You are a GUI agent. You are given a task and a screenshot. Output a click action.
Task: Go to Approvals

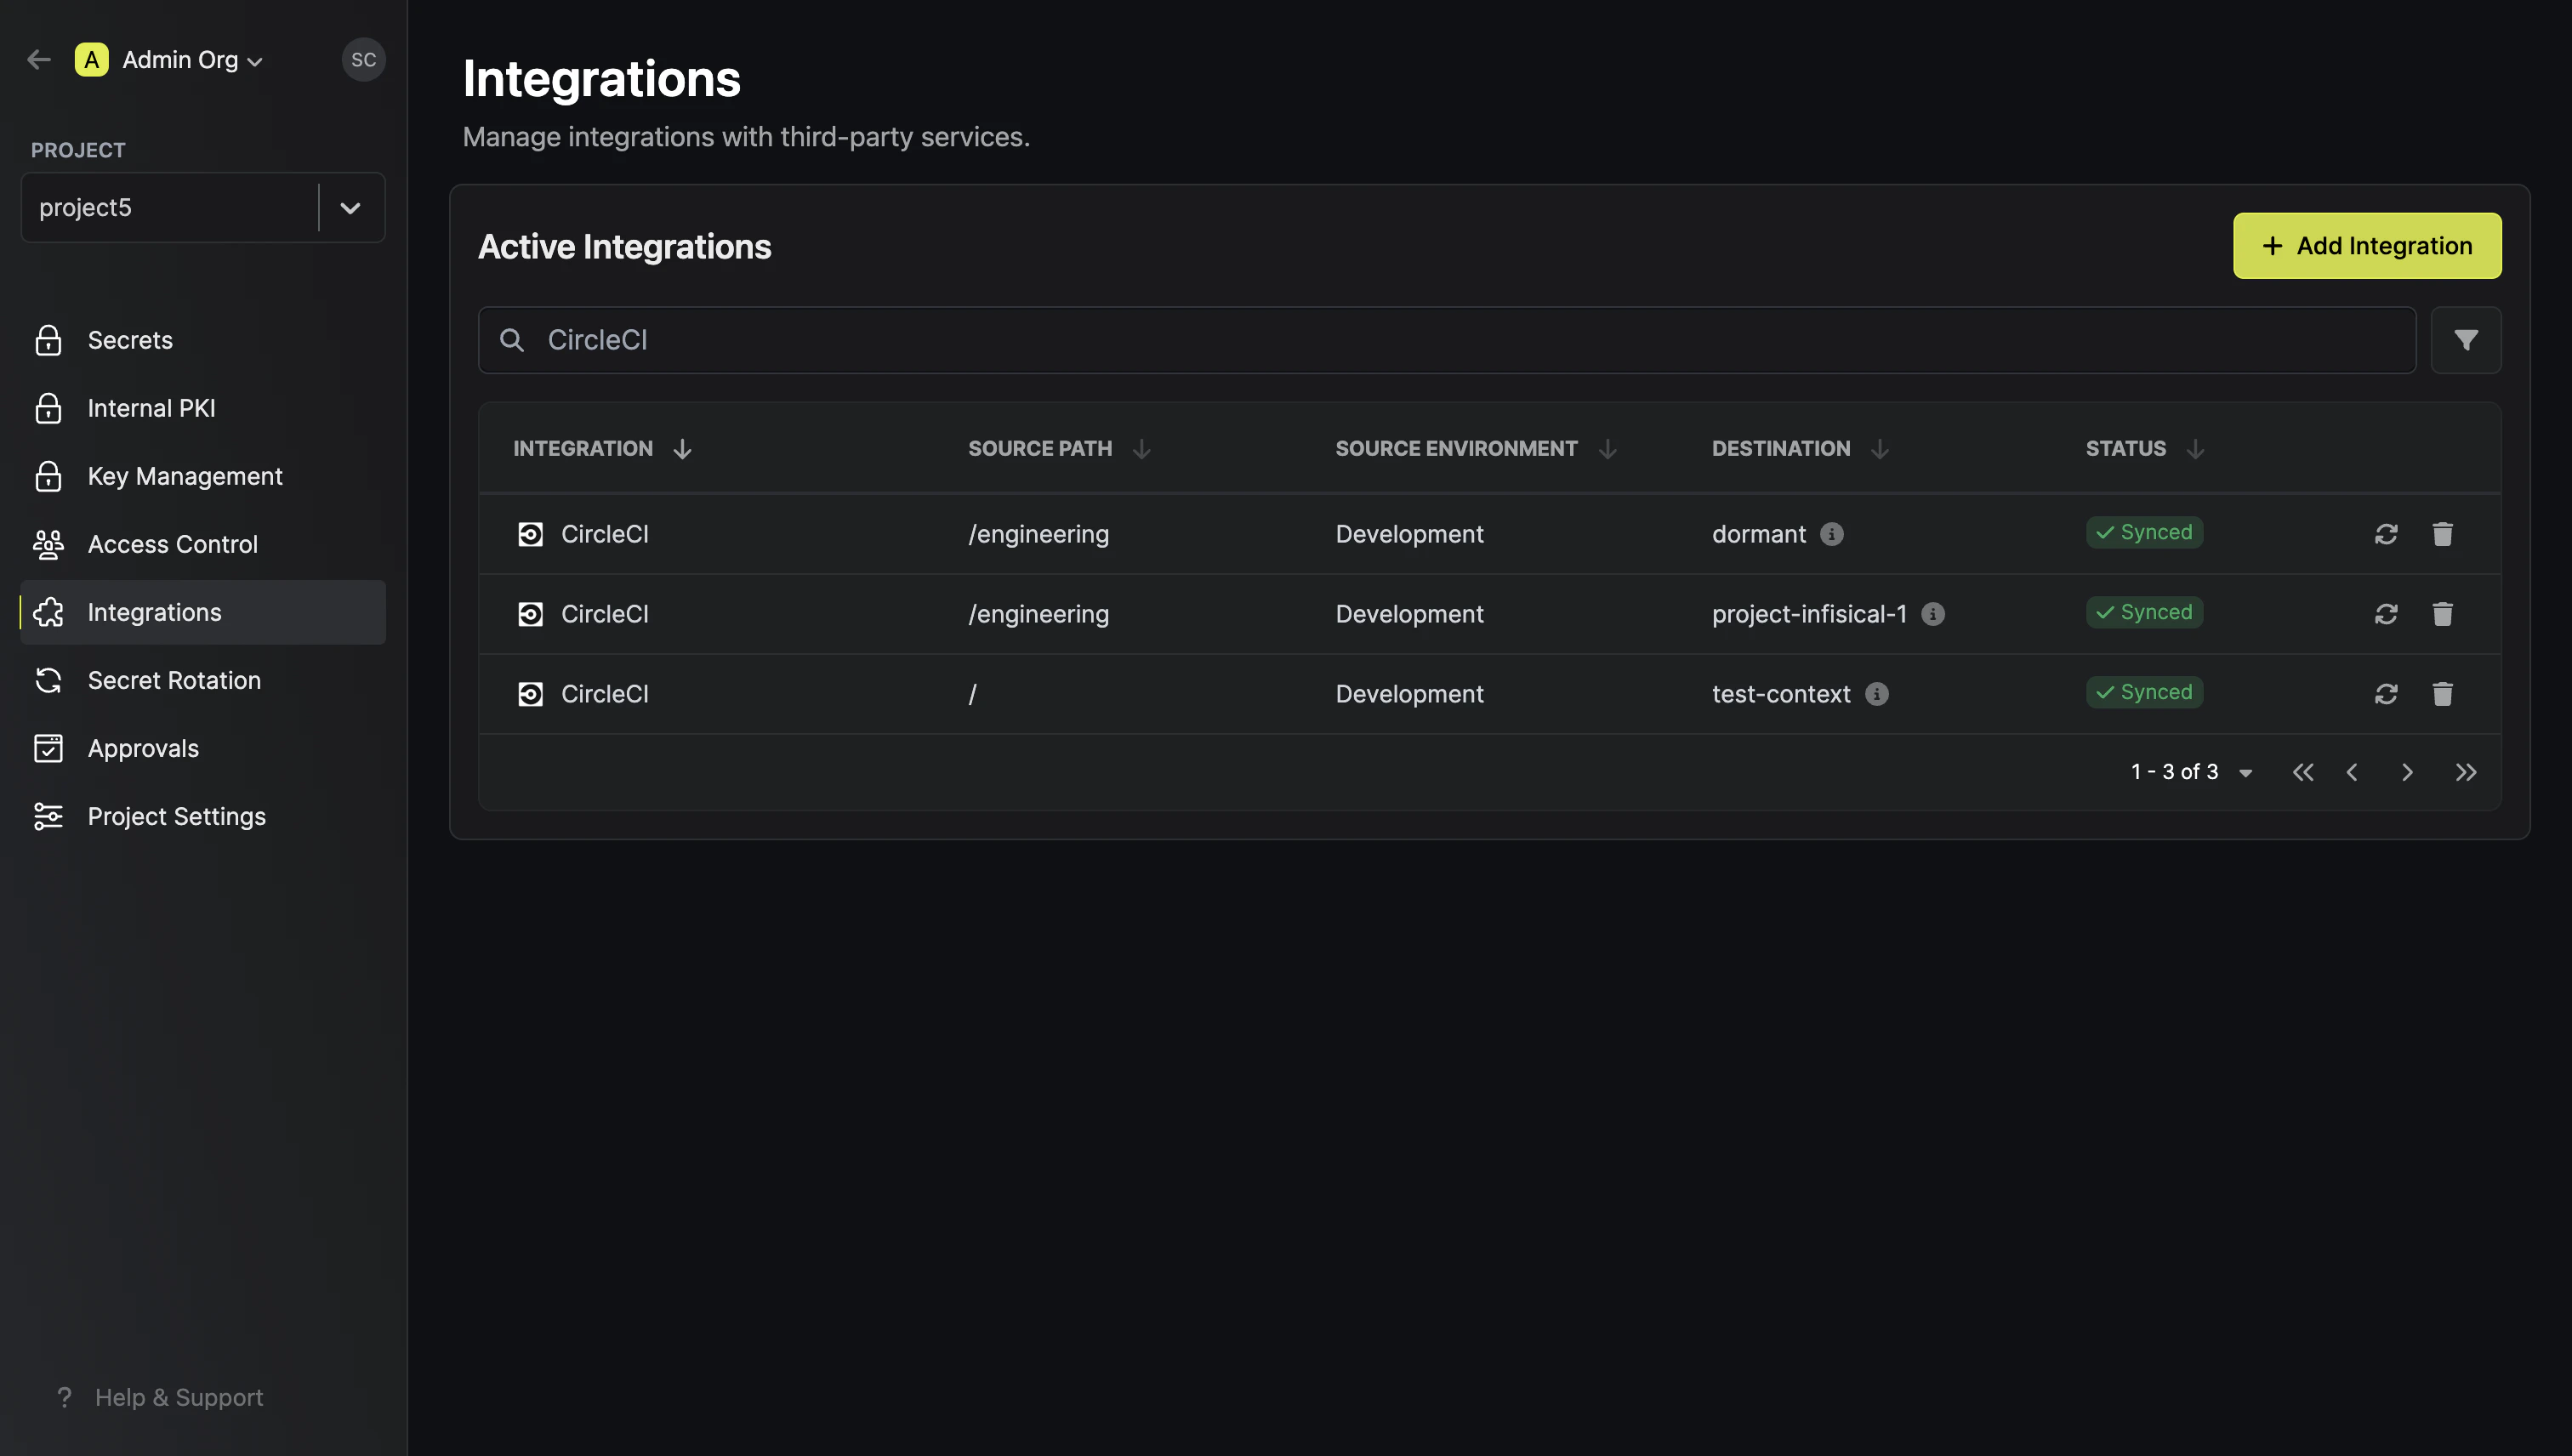point(203,748)
